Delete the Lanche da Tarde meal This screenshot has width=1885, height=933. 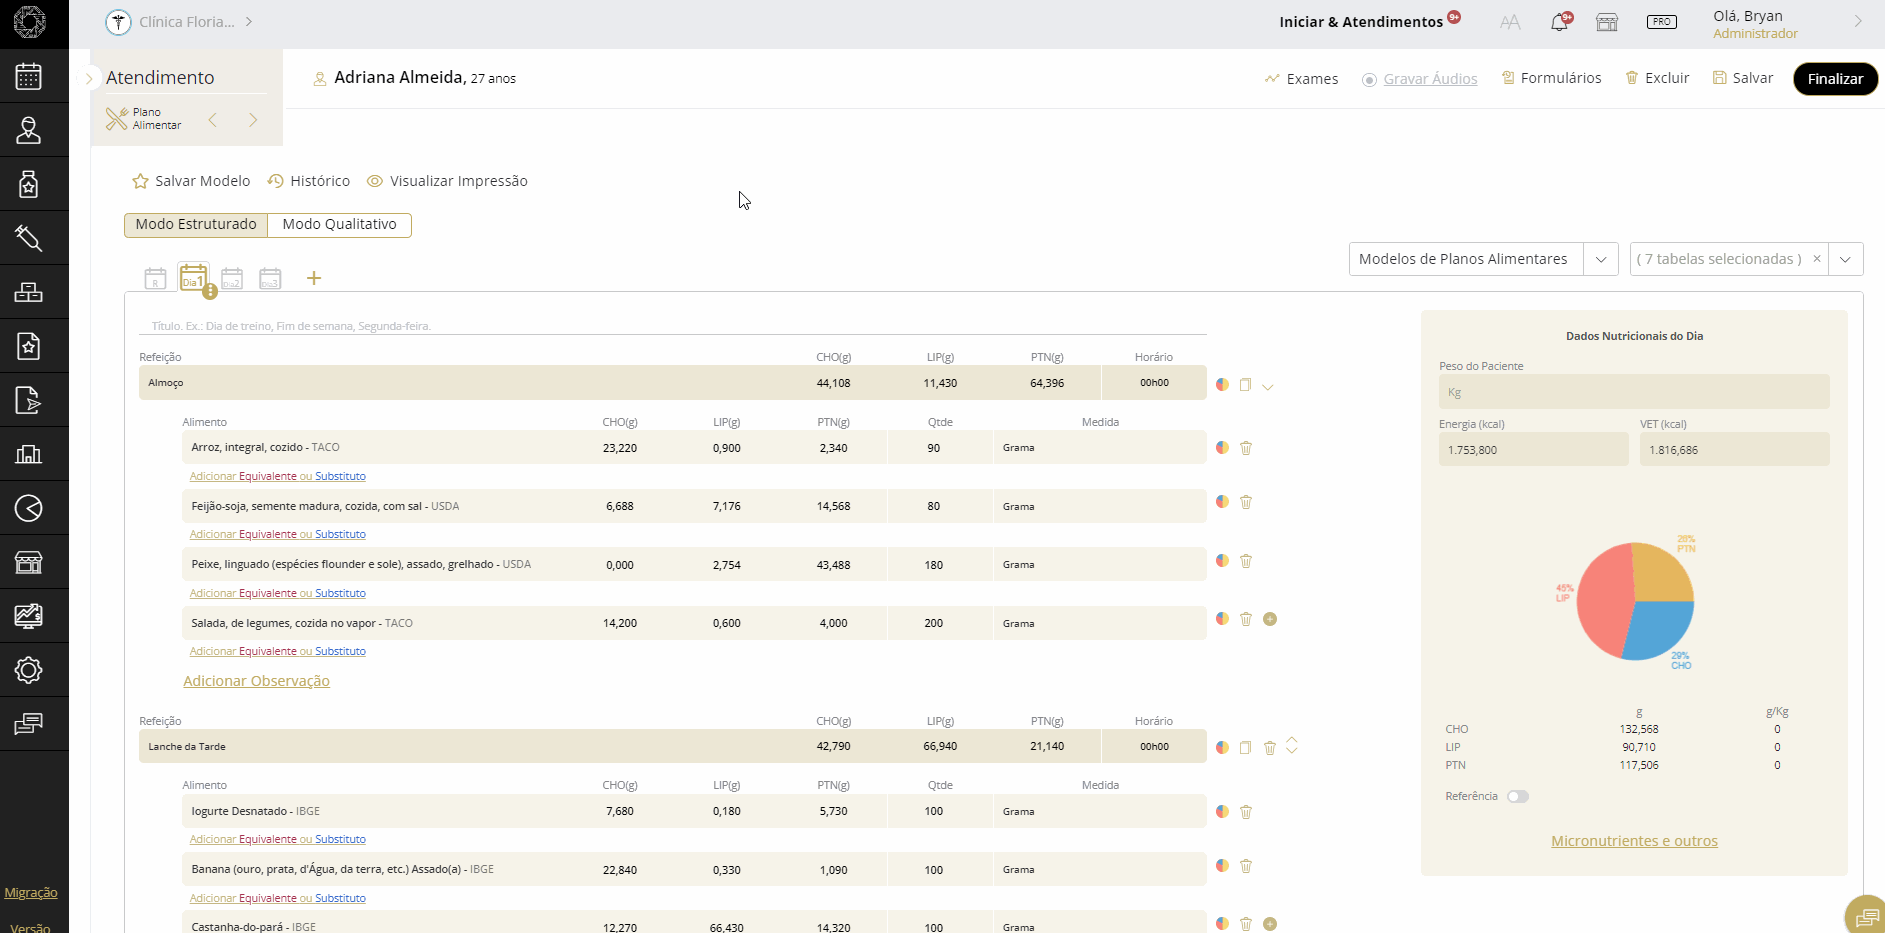tap(1269, 747)
